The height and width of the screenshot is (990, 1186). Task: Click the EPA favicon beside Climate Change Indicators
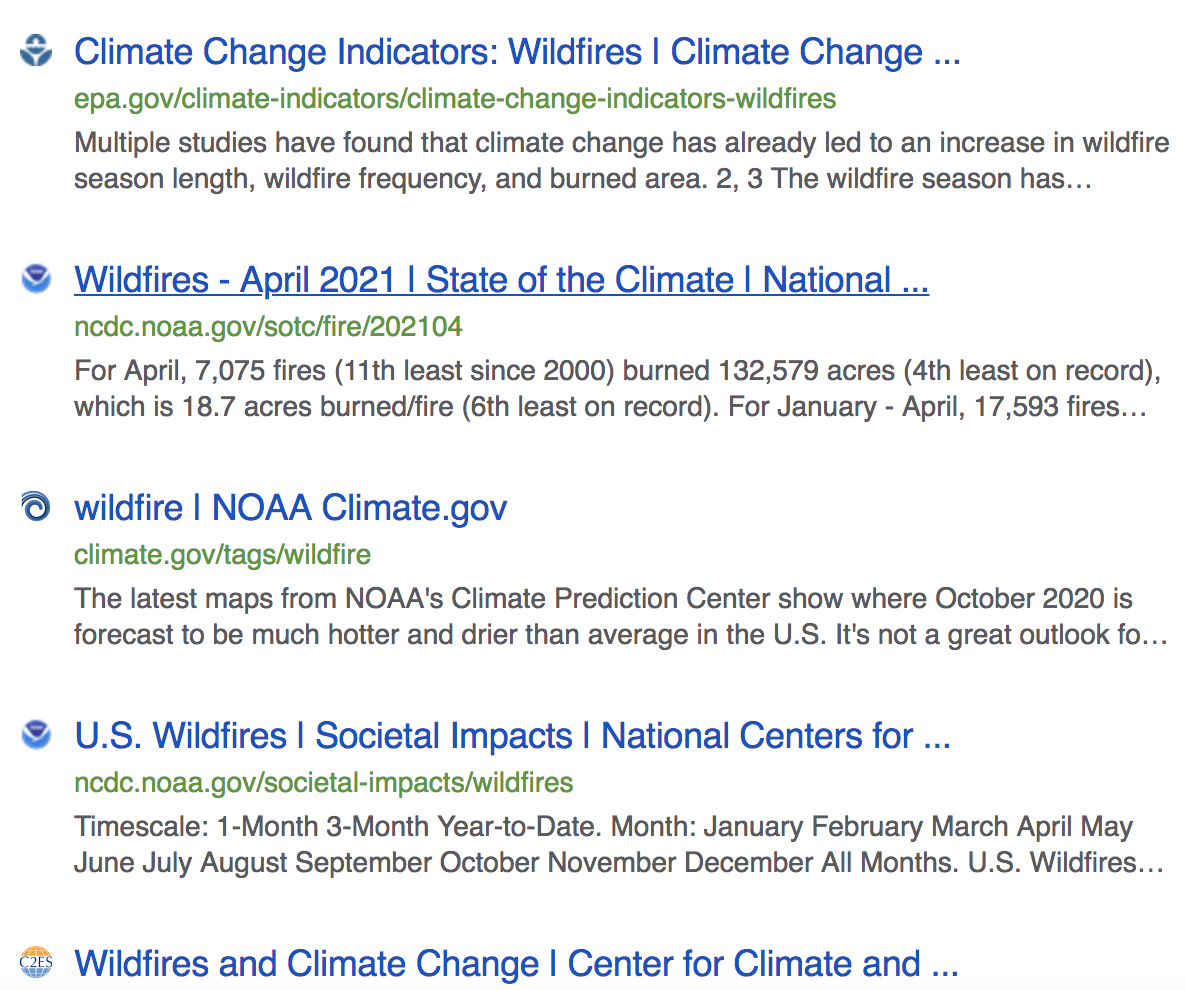[36, 51]
